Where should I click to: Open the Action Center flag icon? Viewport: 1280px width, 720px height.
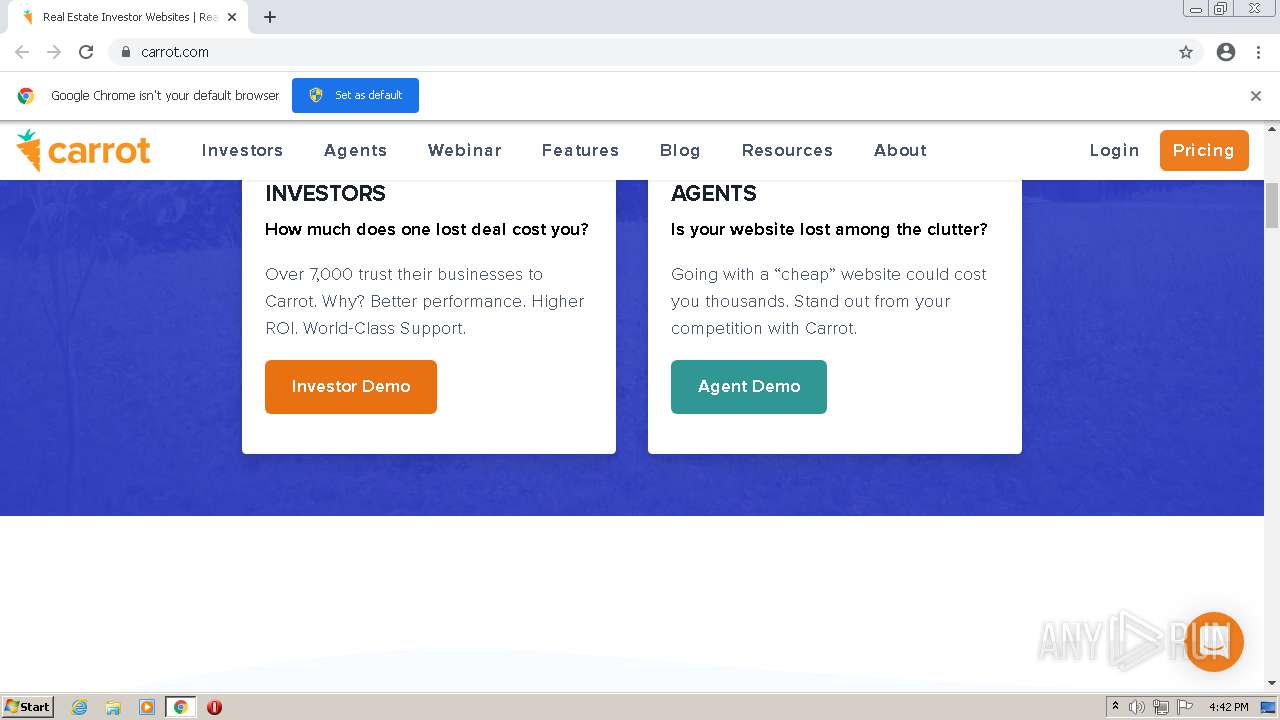(x=1185, y=707)
